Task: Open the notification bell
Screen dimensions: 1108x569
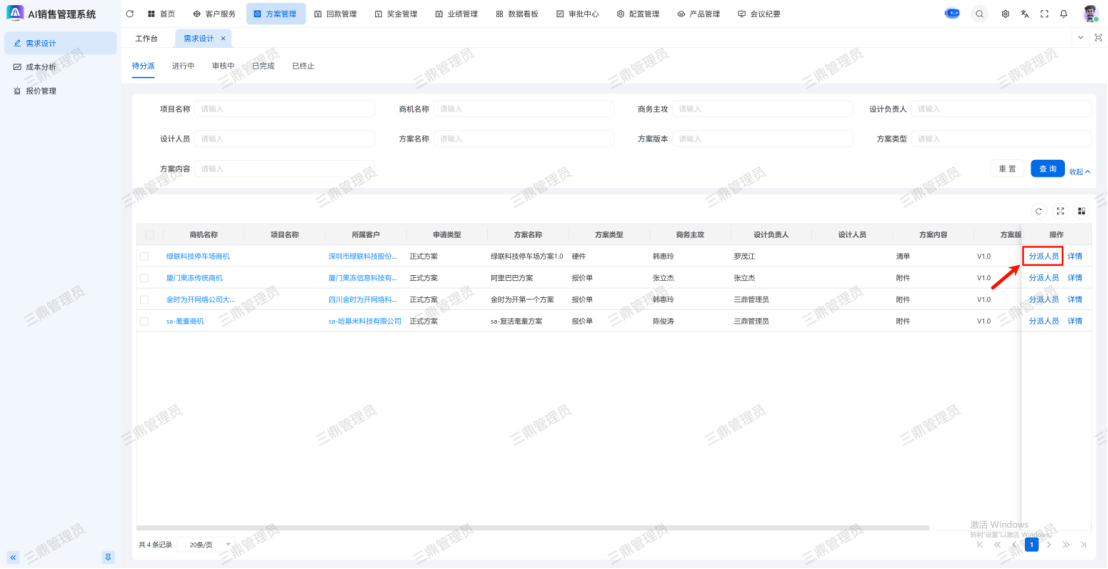Action: [1063, 14]
